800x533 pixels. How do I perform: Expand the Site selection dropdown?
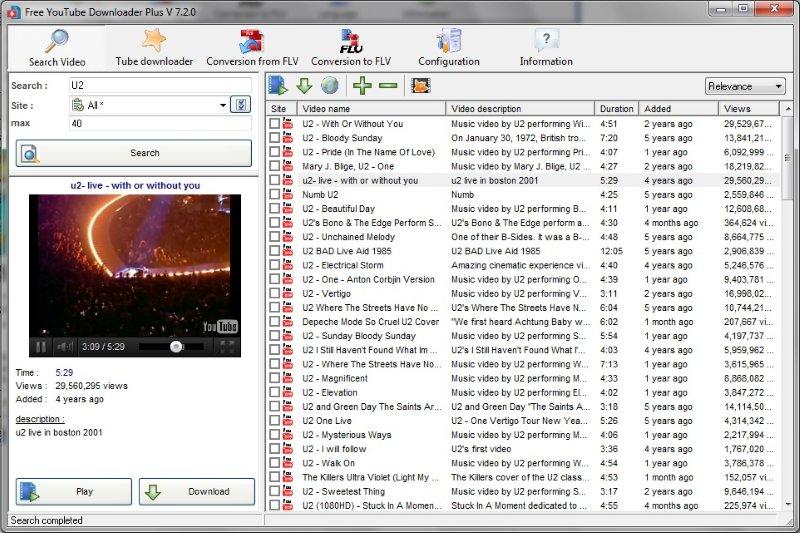pos(223,105)
